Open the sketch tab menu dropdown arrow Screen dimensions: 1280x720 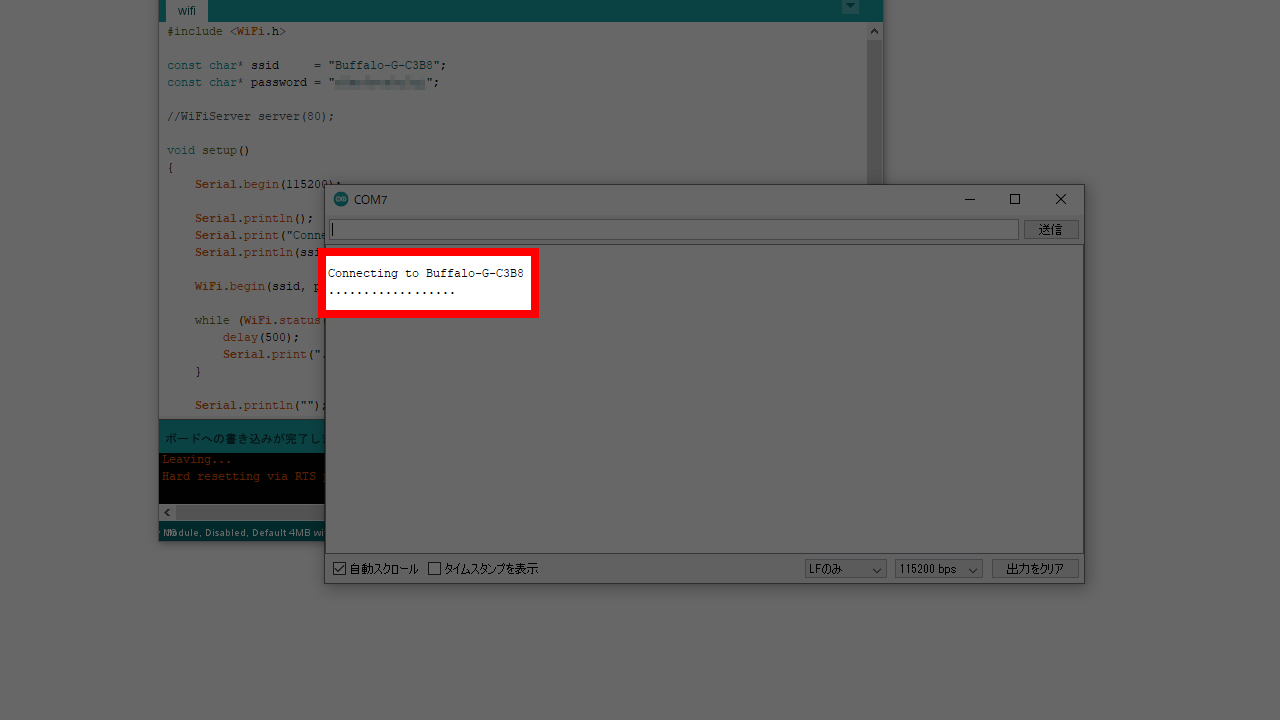[850, 7]
